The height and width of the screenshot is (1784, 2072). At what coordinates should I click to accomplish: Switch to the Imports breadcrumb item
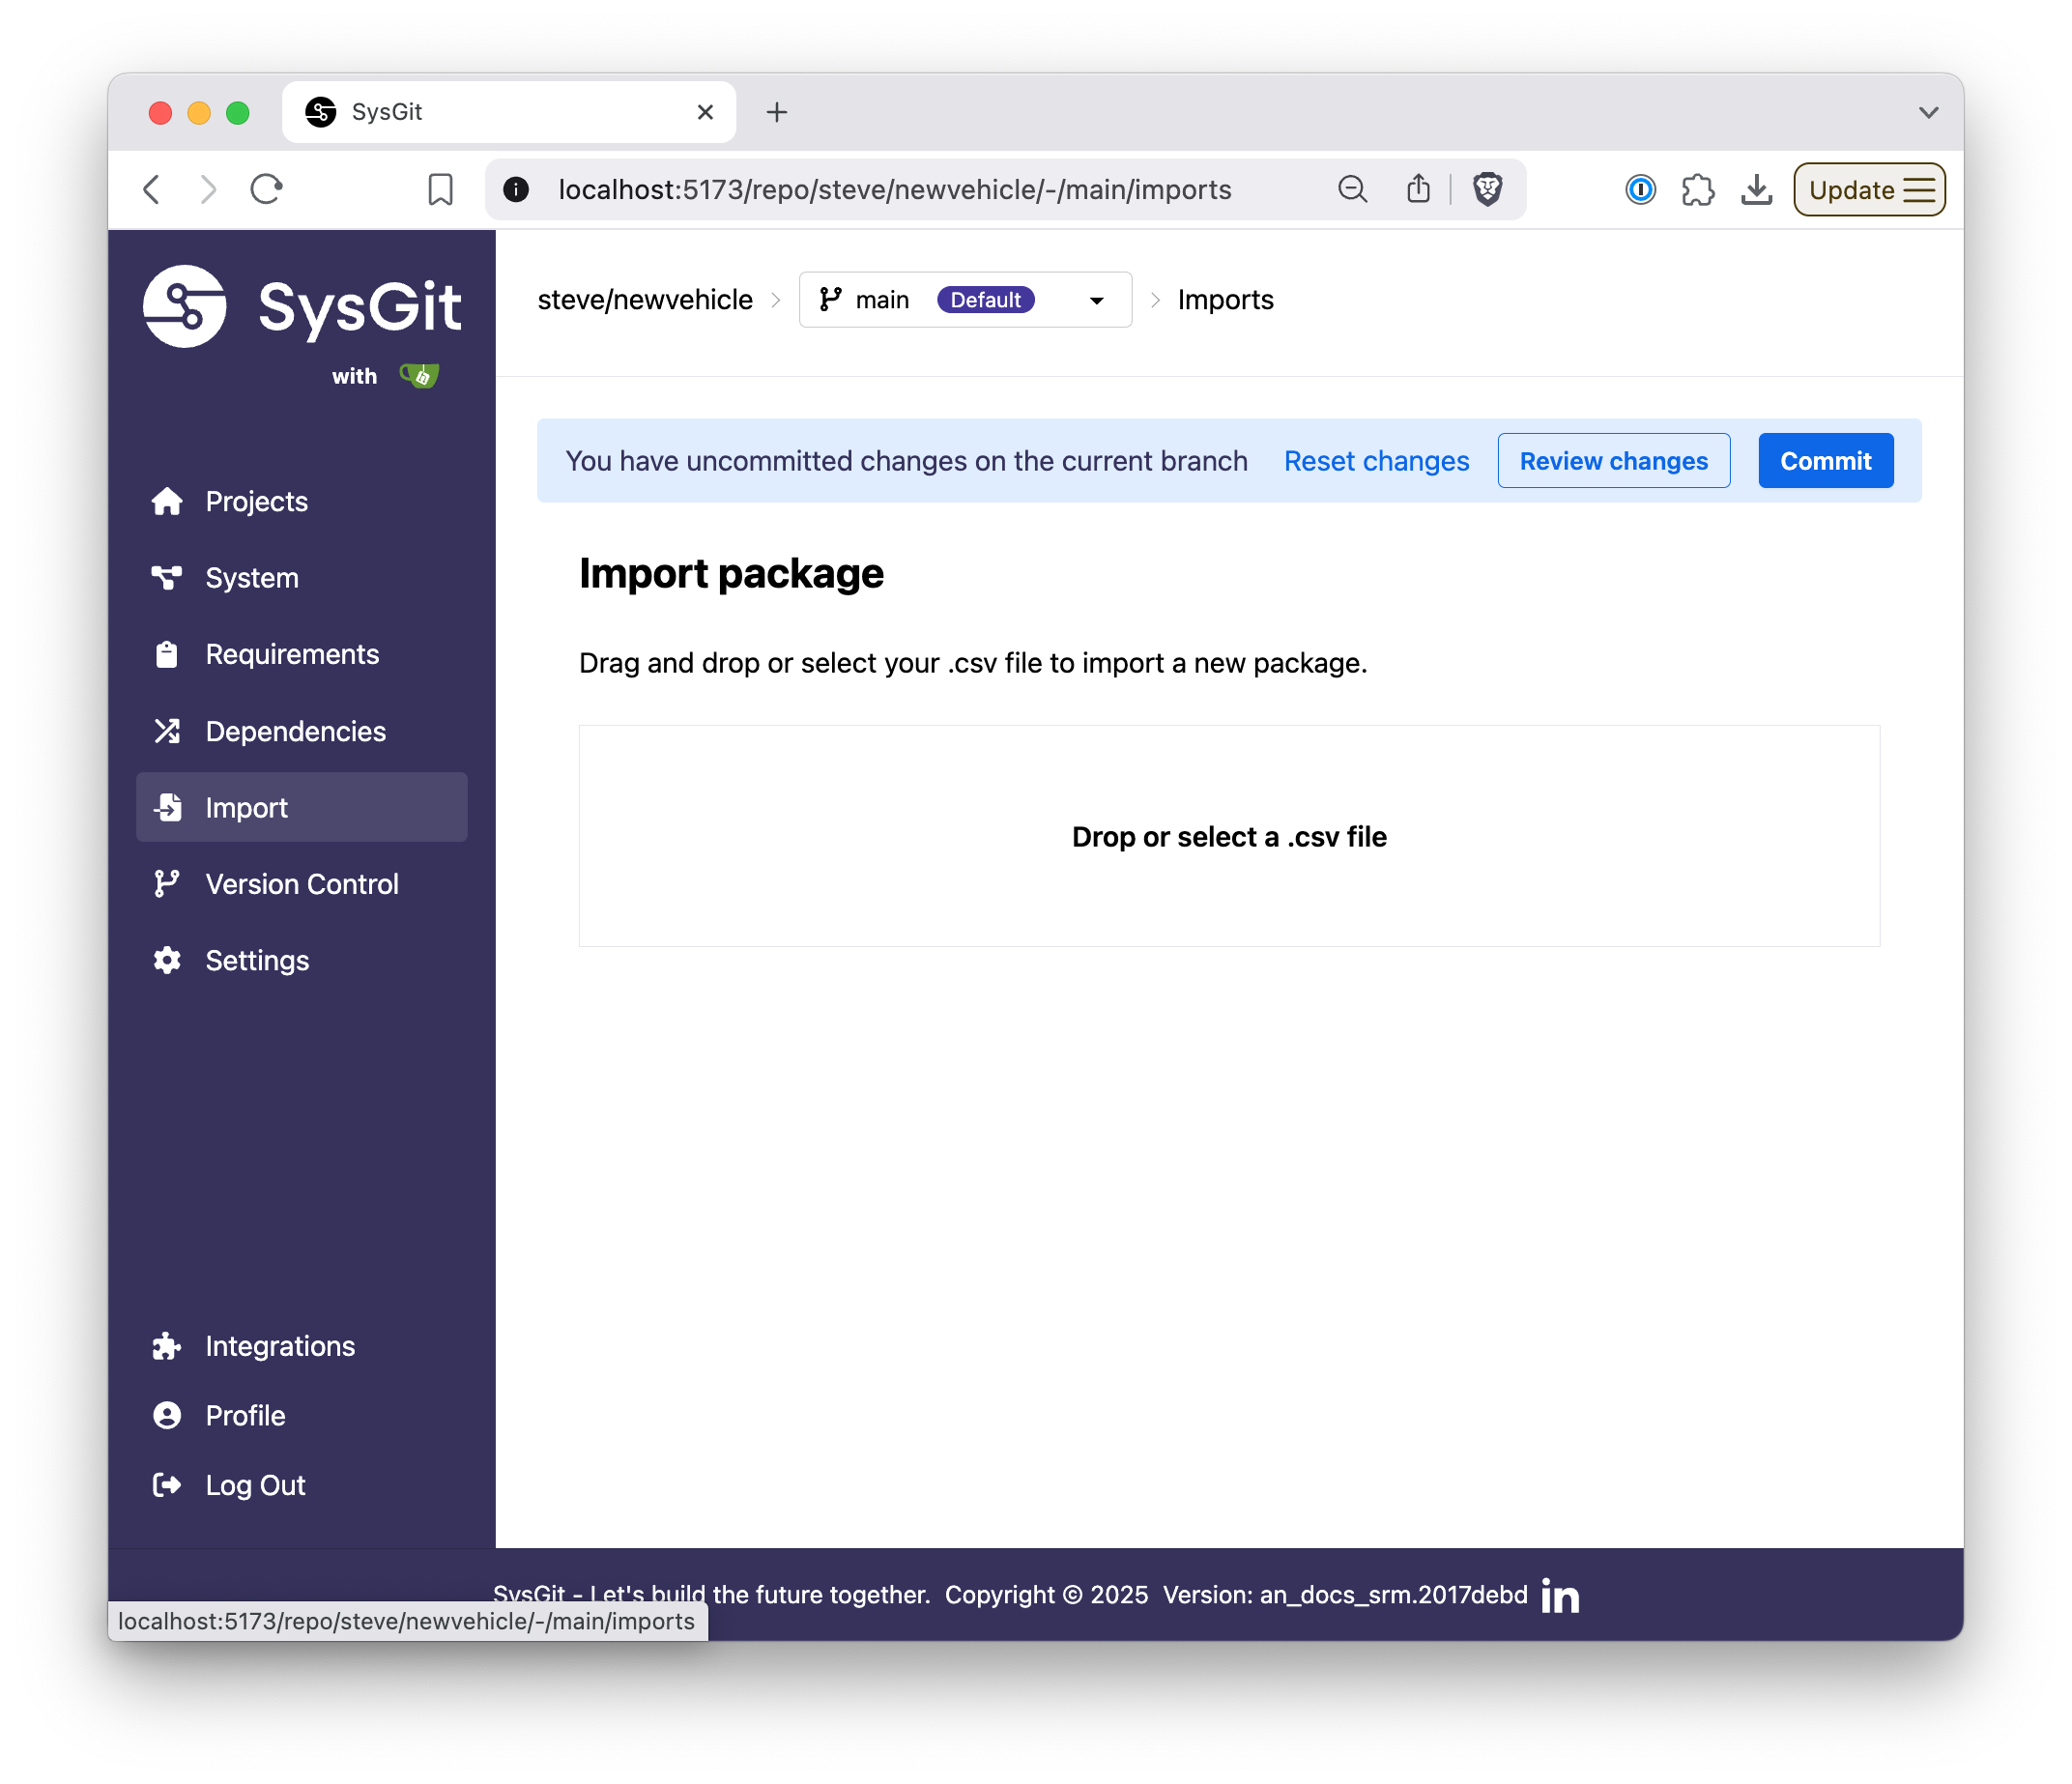(x=1226, y=299)
